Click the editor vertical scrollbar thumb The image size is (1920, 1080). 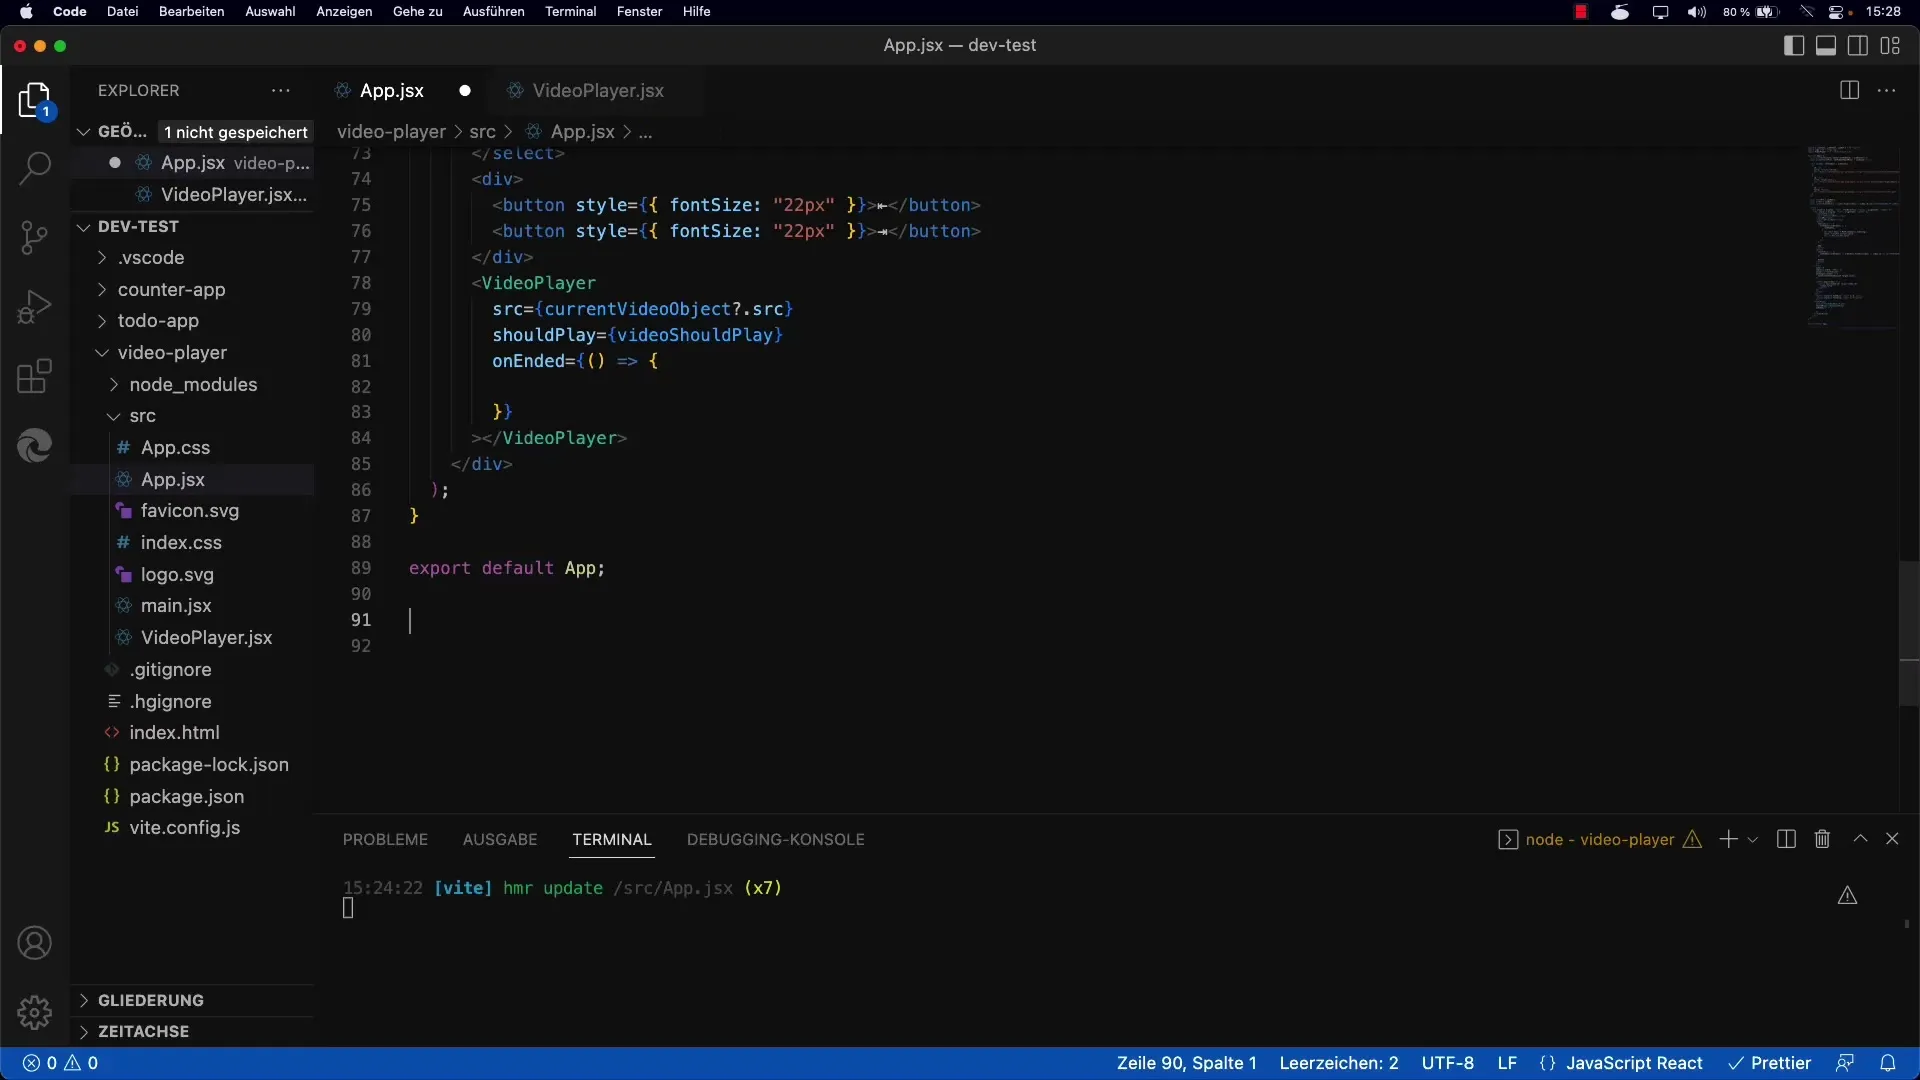1909,633
